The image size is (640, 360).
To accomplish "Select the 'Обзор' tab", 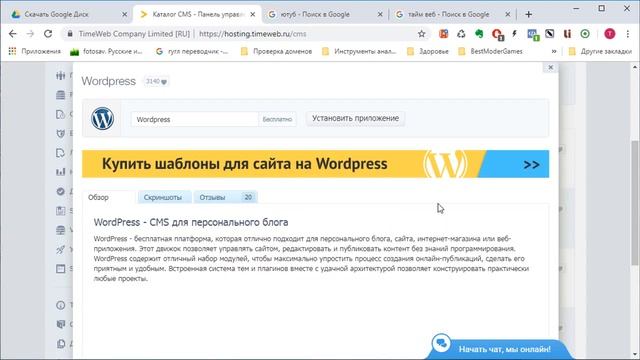I will pos(109,197).
